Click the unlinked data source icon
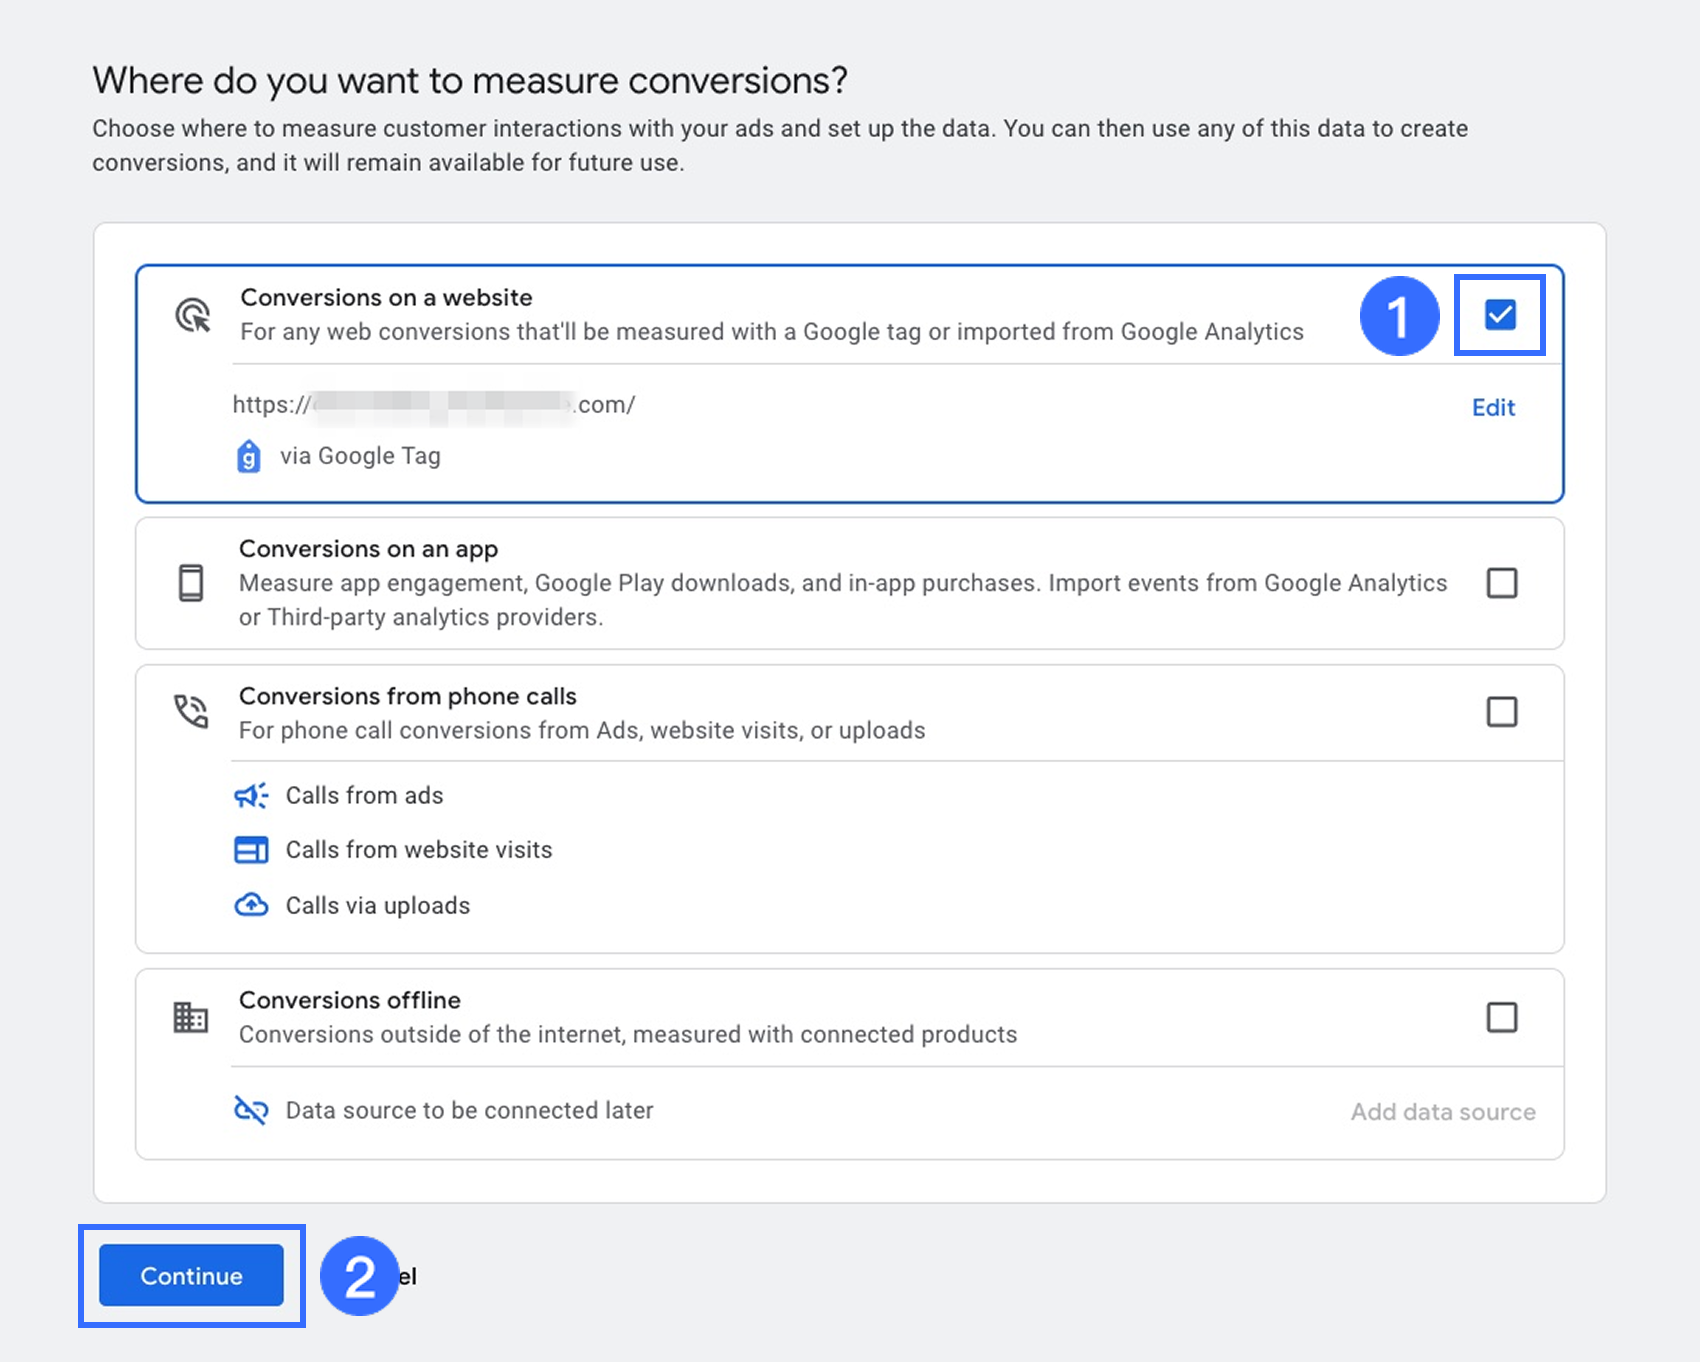This screenshot has width=1700, height=1362. pos(251,1110)
